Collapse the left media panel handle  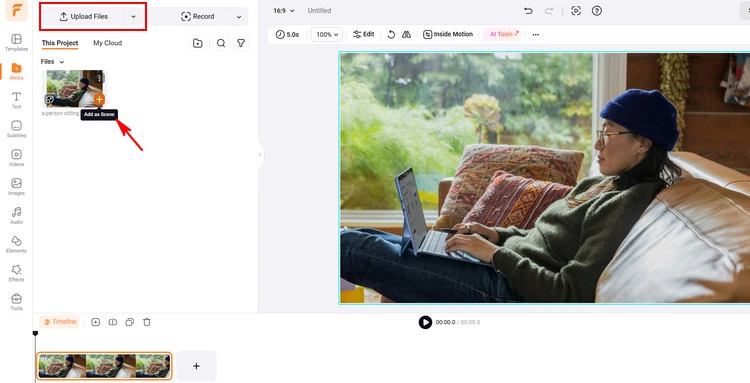tap(260, 154)
